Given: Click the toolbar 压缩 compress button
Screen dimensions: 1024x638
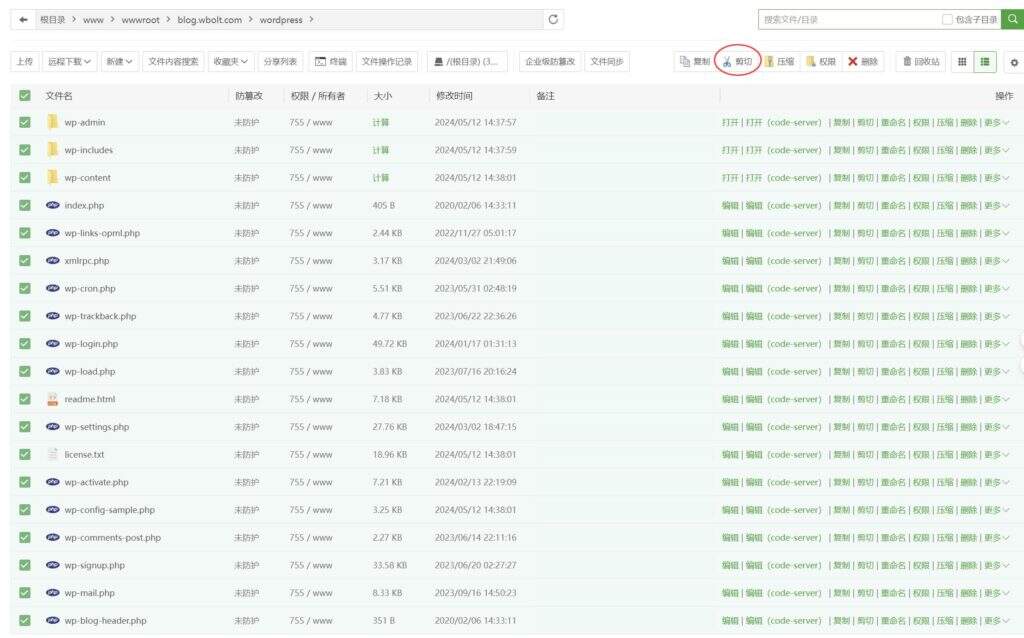Looking at the screenshot, I should tap(780, 61).
